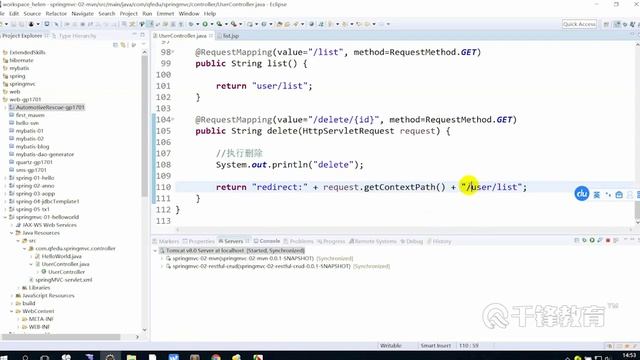The image size is (640, 360).
Task: Click the editor vertical scrollbar thumb
Action: tap(637, 210)
